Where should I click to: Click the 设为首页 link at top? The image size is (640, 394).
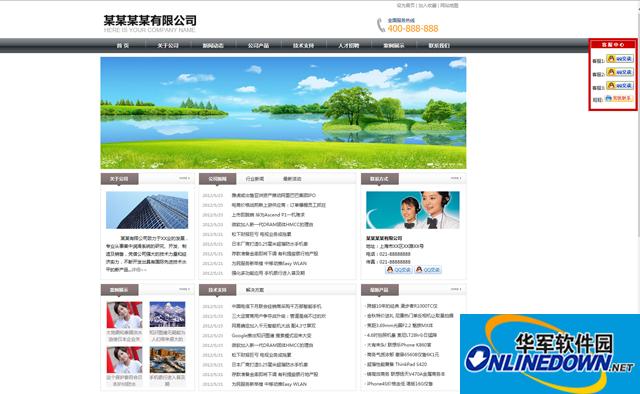click(405, 5)
